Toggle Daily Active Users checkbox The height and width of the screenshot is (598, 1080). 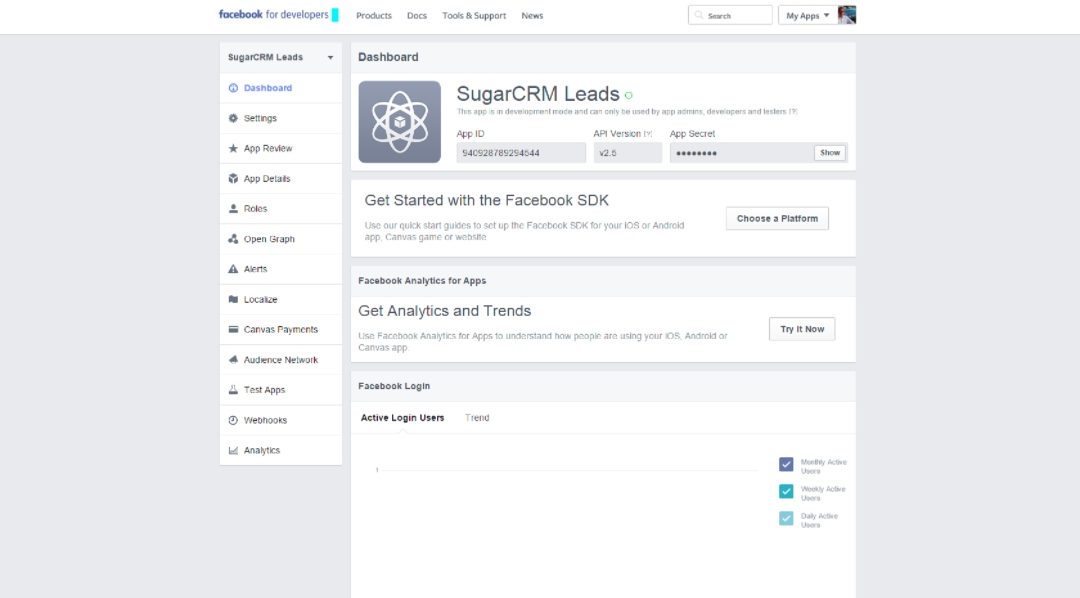tap(786, 518)
